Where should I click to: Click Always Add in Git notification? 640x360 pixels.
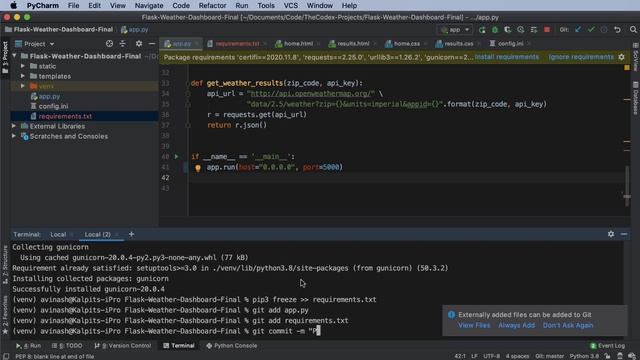(516, 325)
